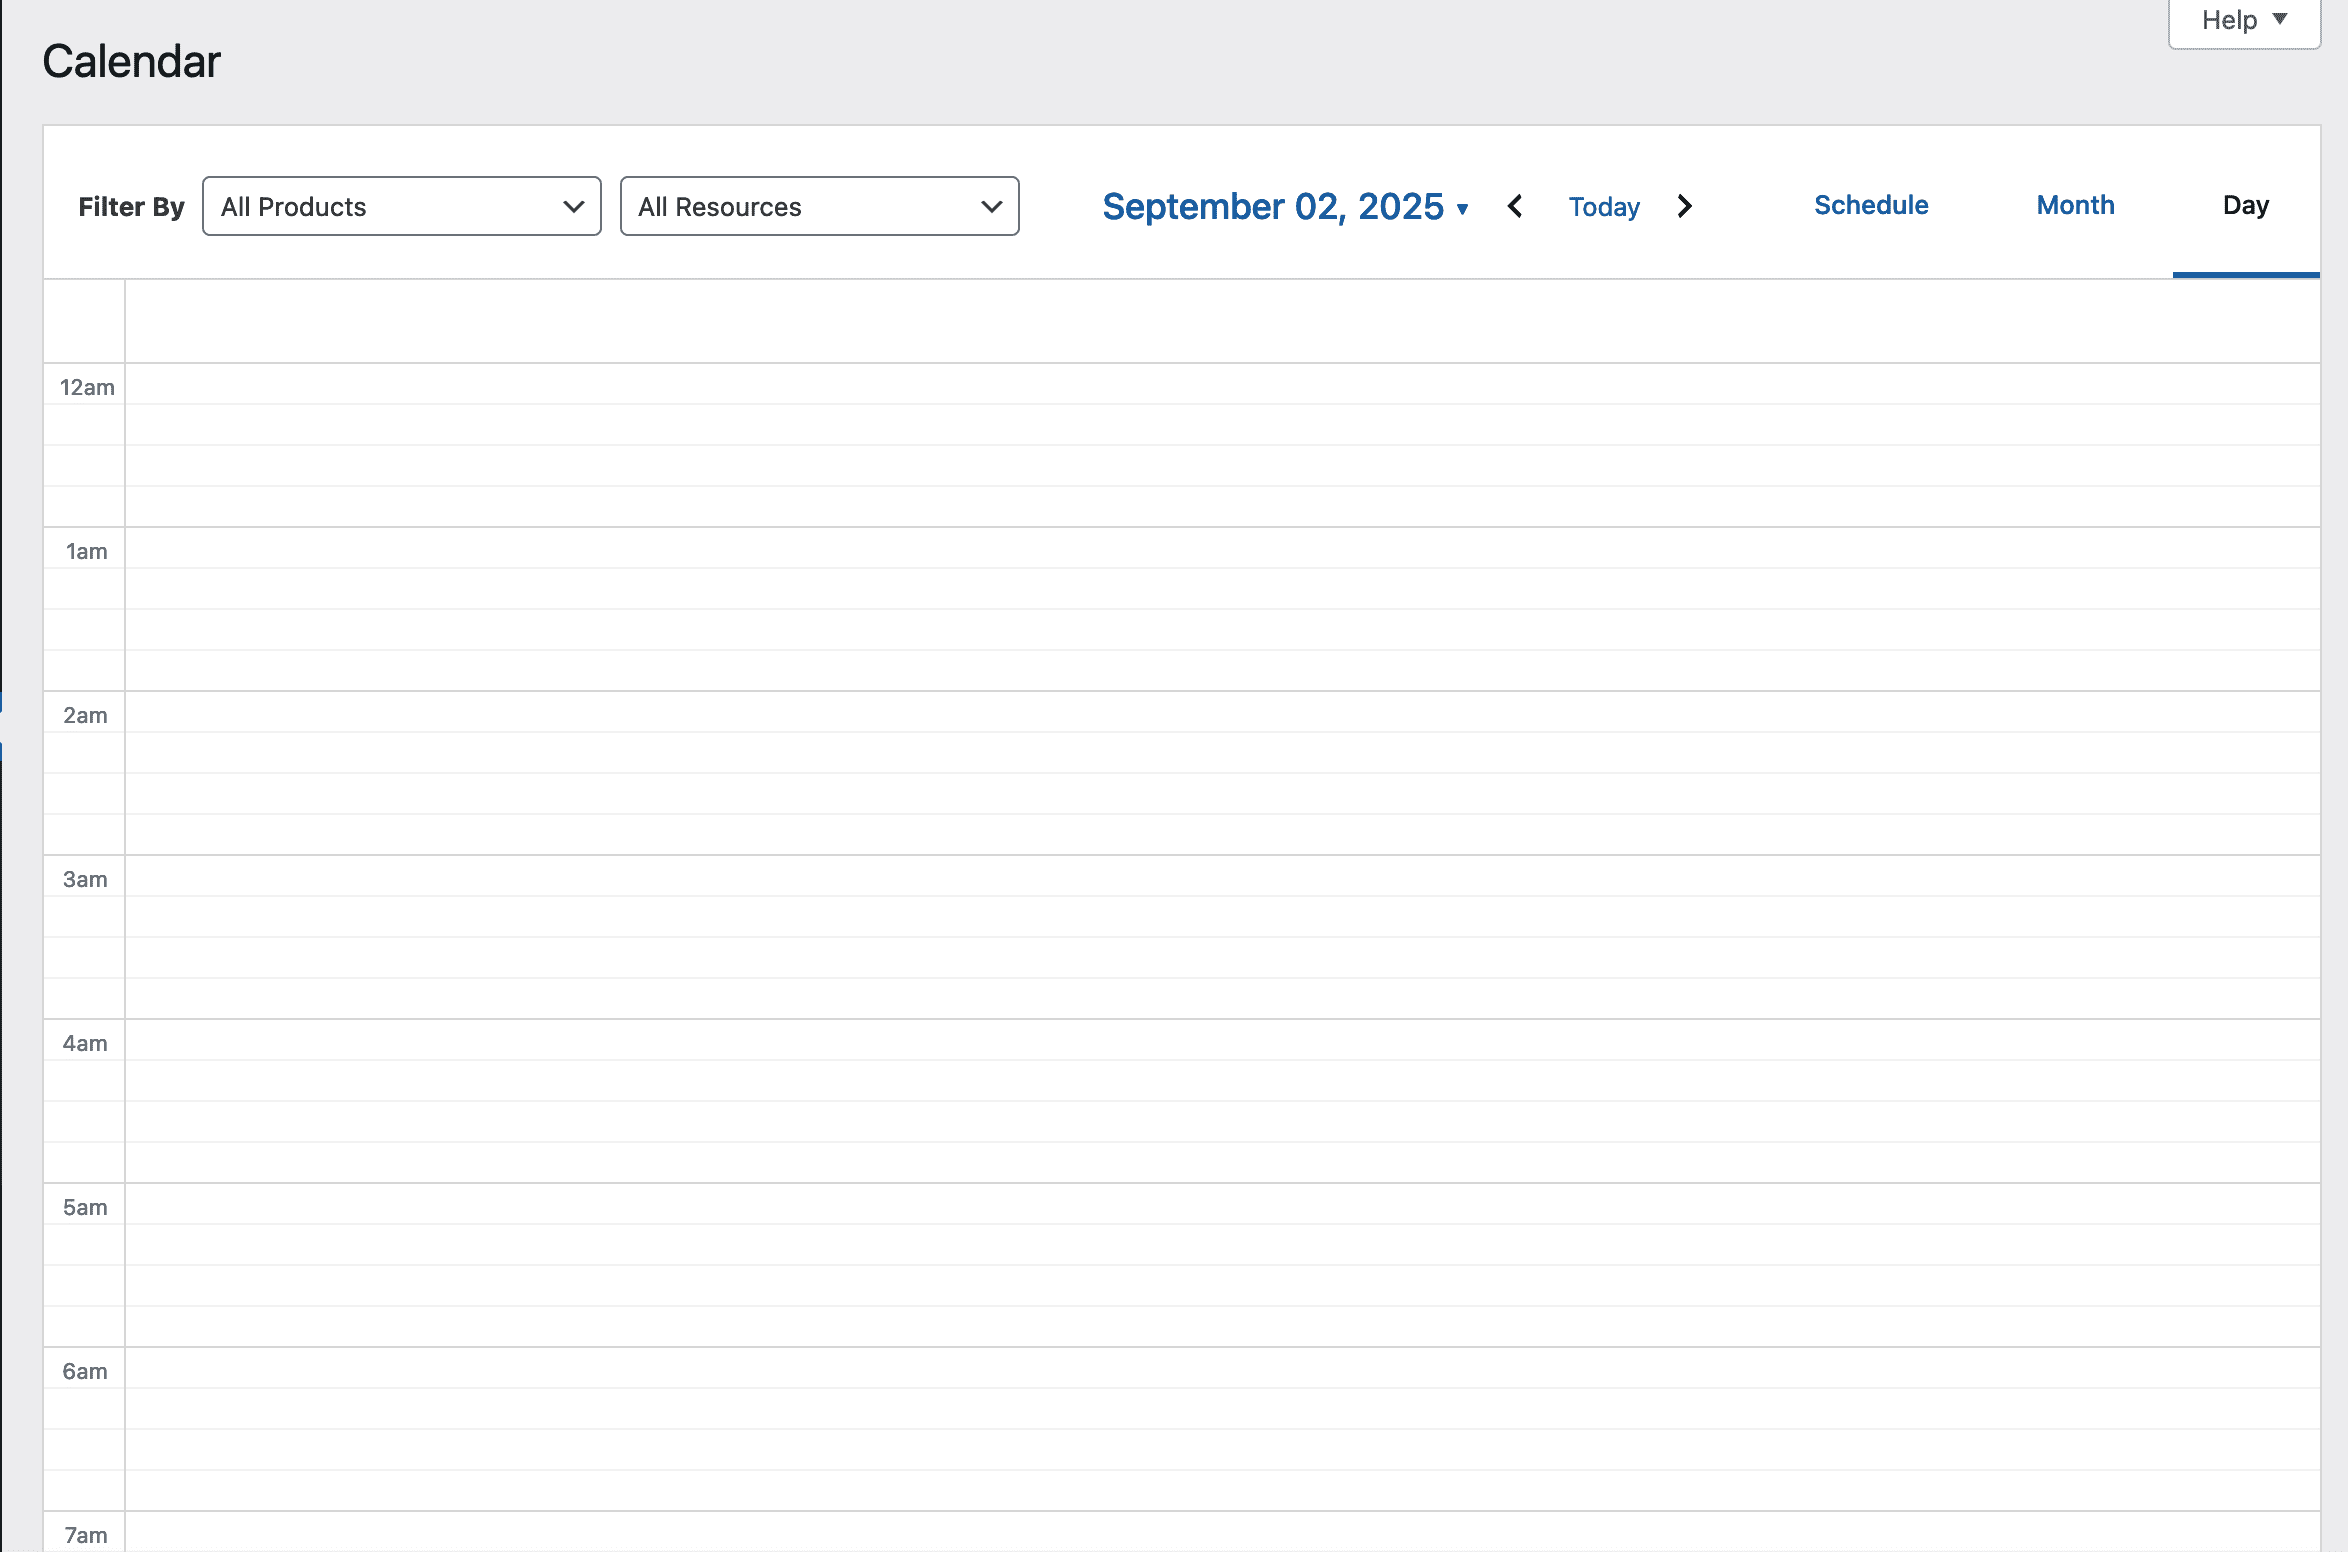Open the All Resources filter dropdown
The height and width of the screenshot is (1552, 2348).
[818, 206]
